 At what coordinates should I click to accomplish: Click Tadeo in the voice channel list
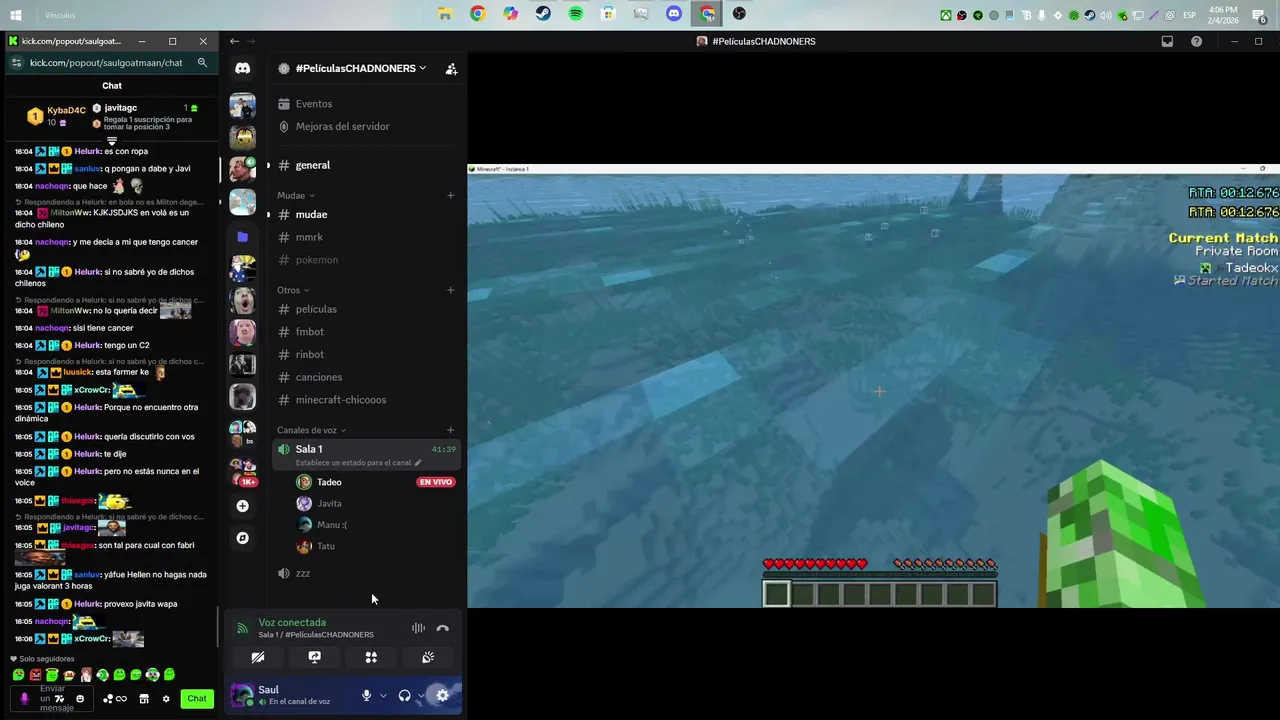point(329,482)
